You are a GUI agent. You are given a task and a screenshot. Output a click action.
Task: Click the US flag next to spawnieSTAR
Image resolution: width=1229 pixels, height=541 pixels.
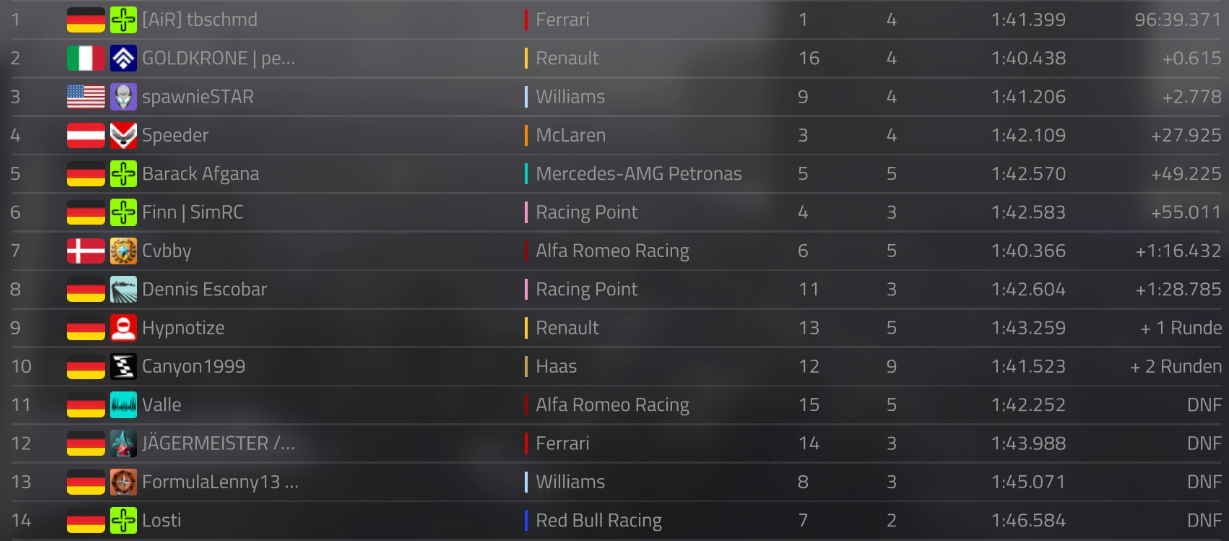(86, 97)
